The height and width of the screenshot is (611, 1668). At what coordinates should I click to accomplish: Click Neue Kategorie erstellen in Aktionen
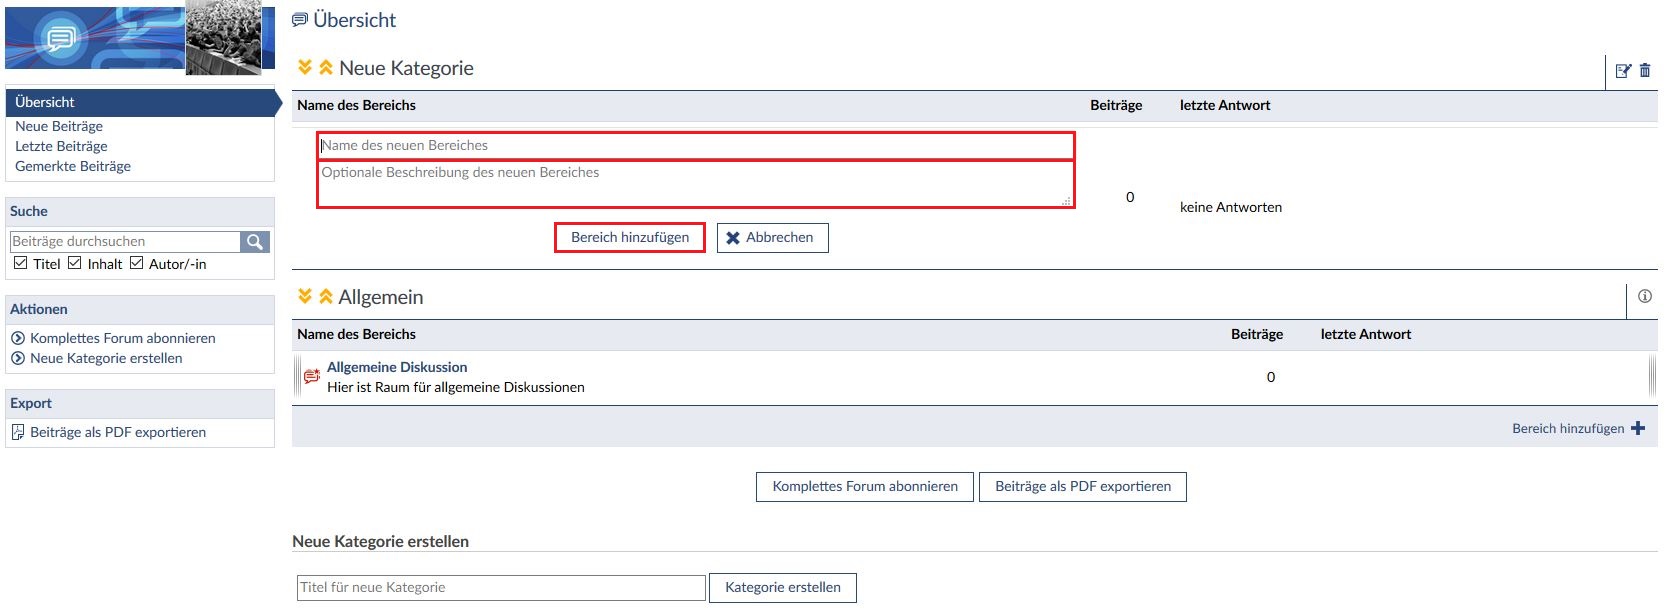pyautogui.click(x=106, y=358)
